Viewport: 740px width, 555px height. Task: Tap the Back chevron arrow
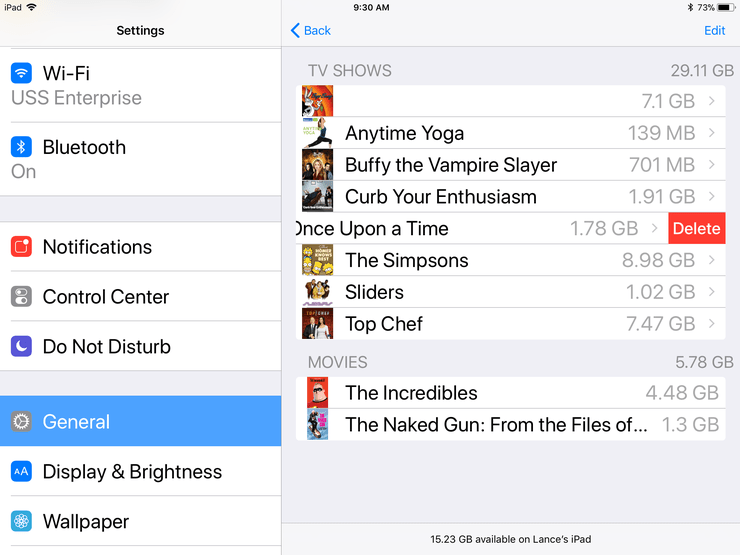(295, 30)
